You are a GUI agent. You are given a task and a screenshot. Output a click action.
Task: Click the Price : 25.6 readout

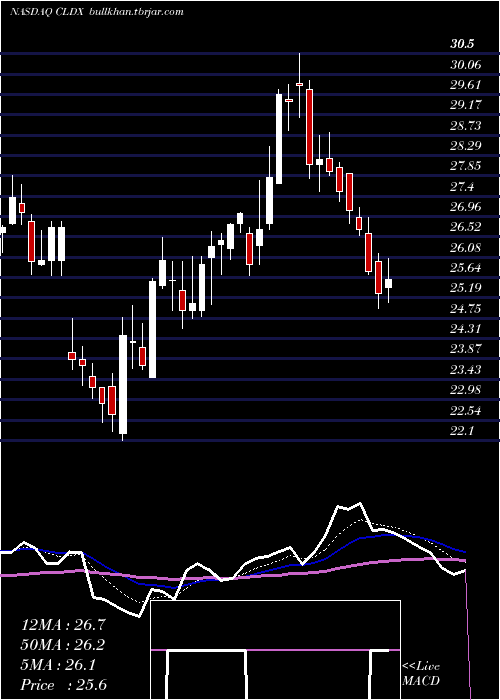tap(63, 685)
